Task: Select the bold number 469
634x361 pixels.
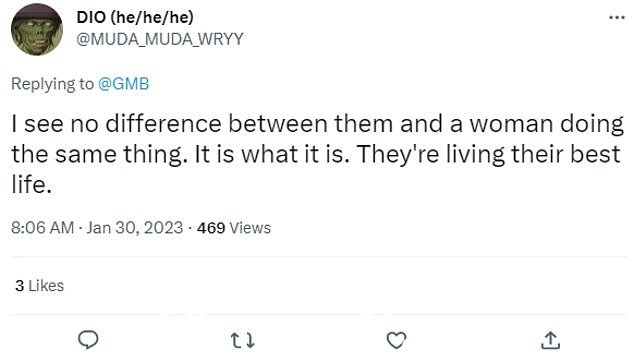Action: (x=211, y=228)
